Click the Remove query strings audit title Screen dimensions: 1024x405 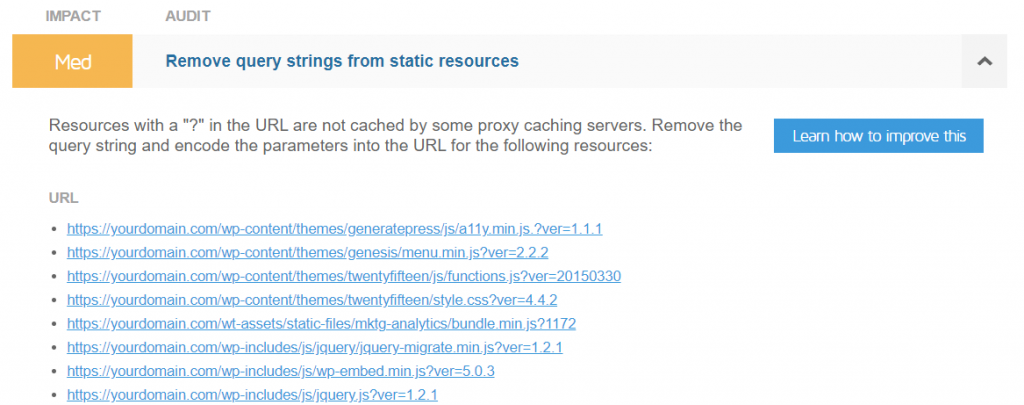(342, 61)
